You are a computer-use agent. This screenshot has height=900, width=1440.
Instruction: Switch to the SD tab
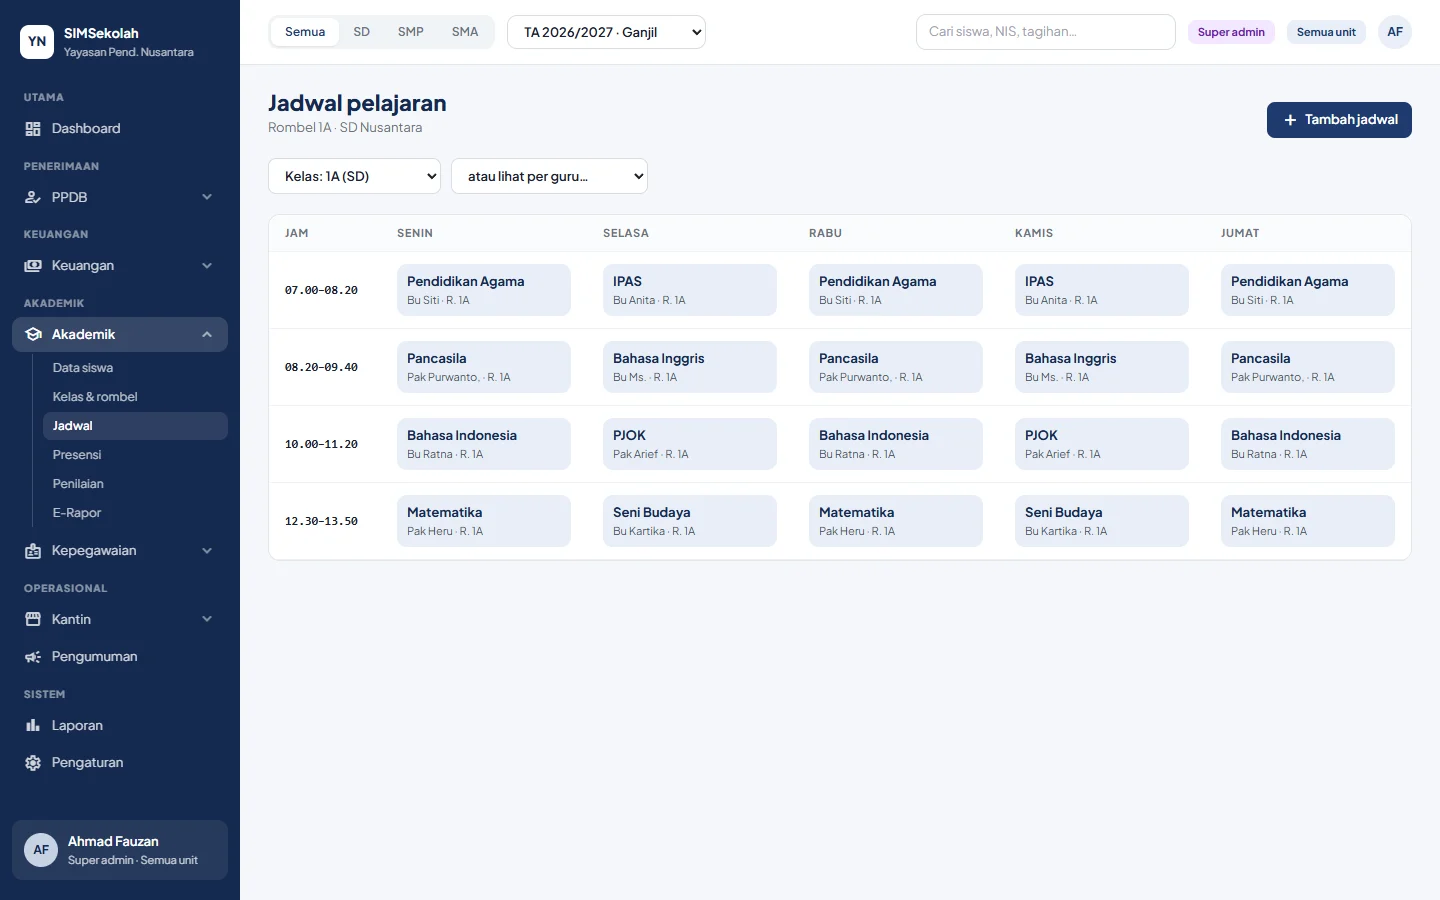tap(362, 32)
